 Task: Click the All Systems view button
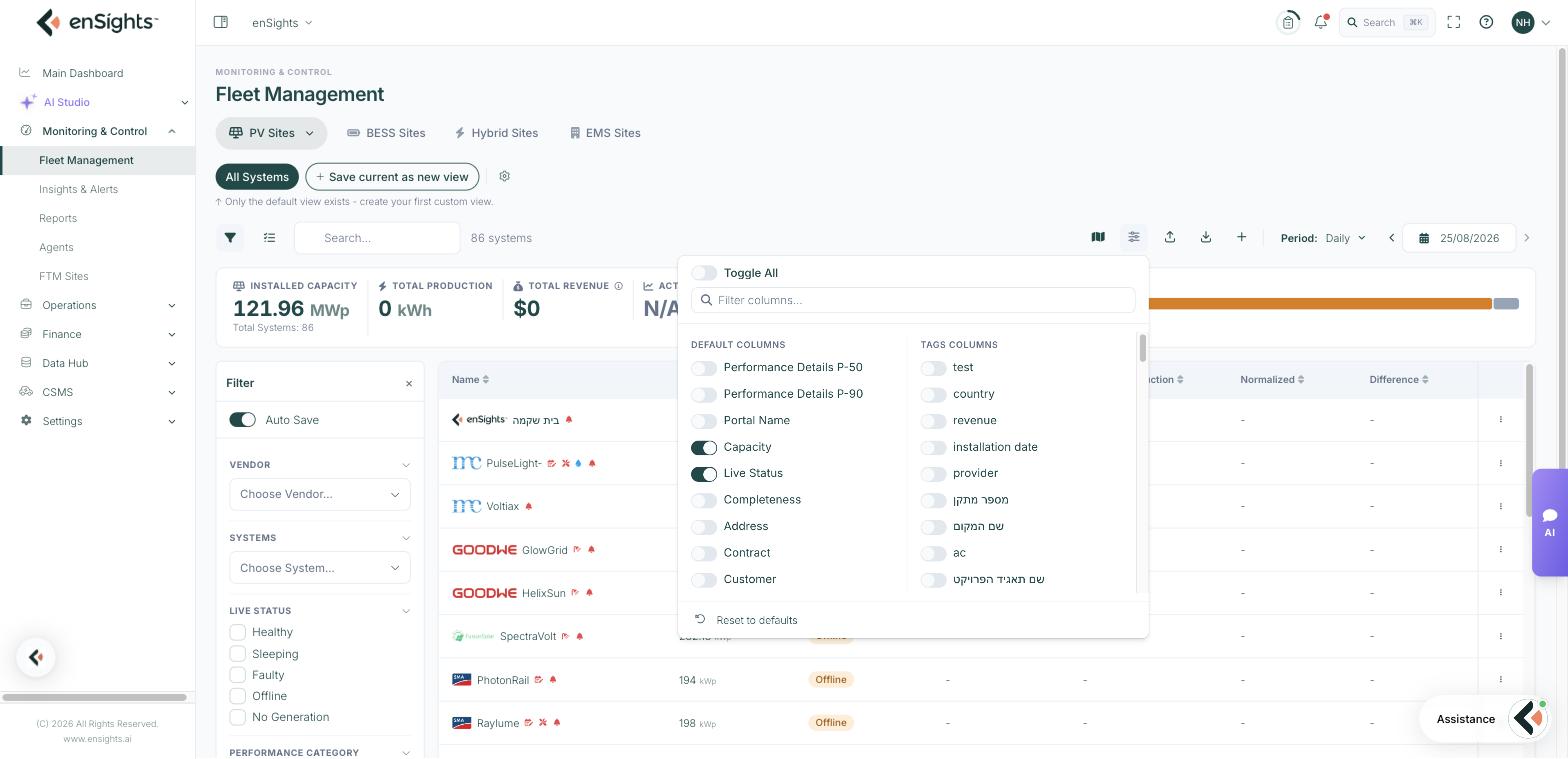pos(257,177)
